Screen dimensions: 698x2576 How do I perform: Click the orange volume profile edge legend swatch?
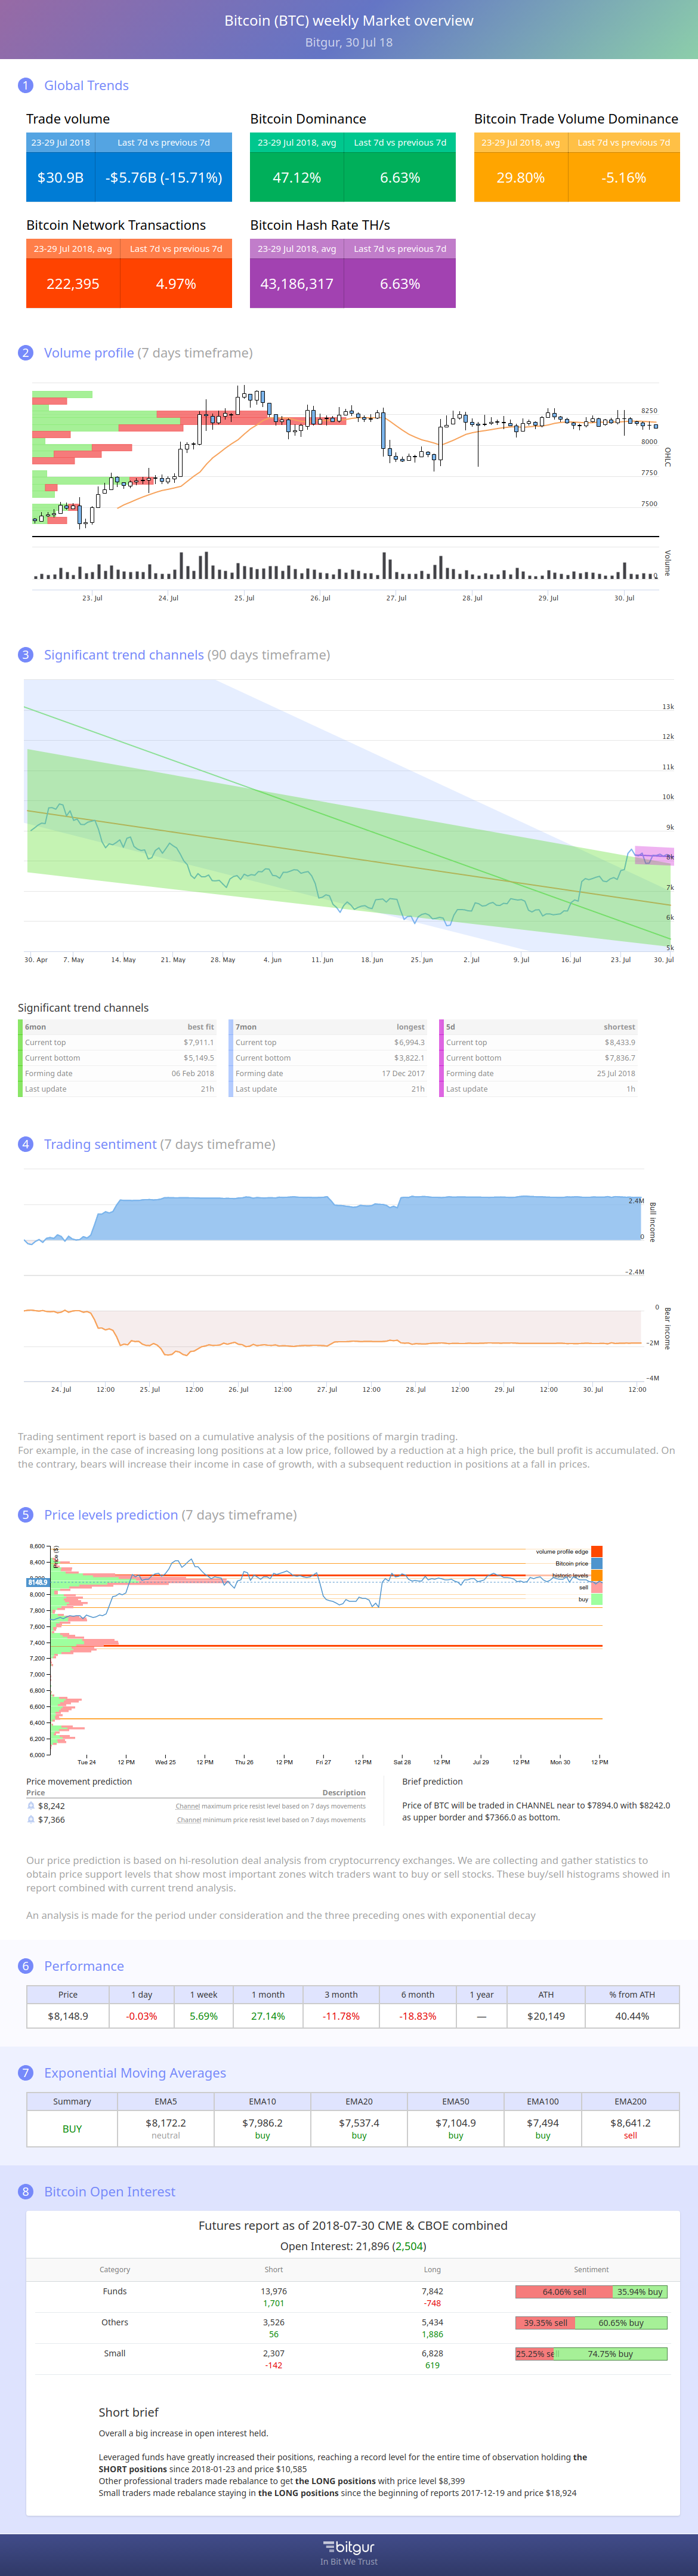[597, 1551]
